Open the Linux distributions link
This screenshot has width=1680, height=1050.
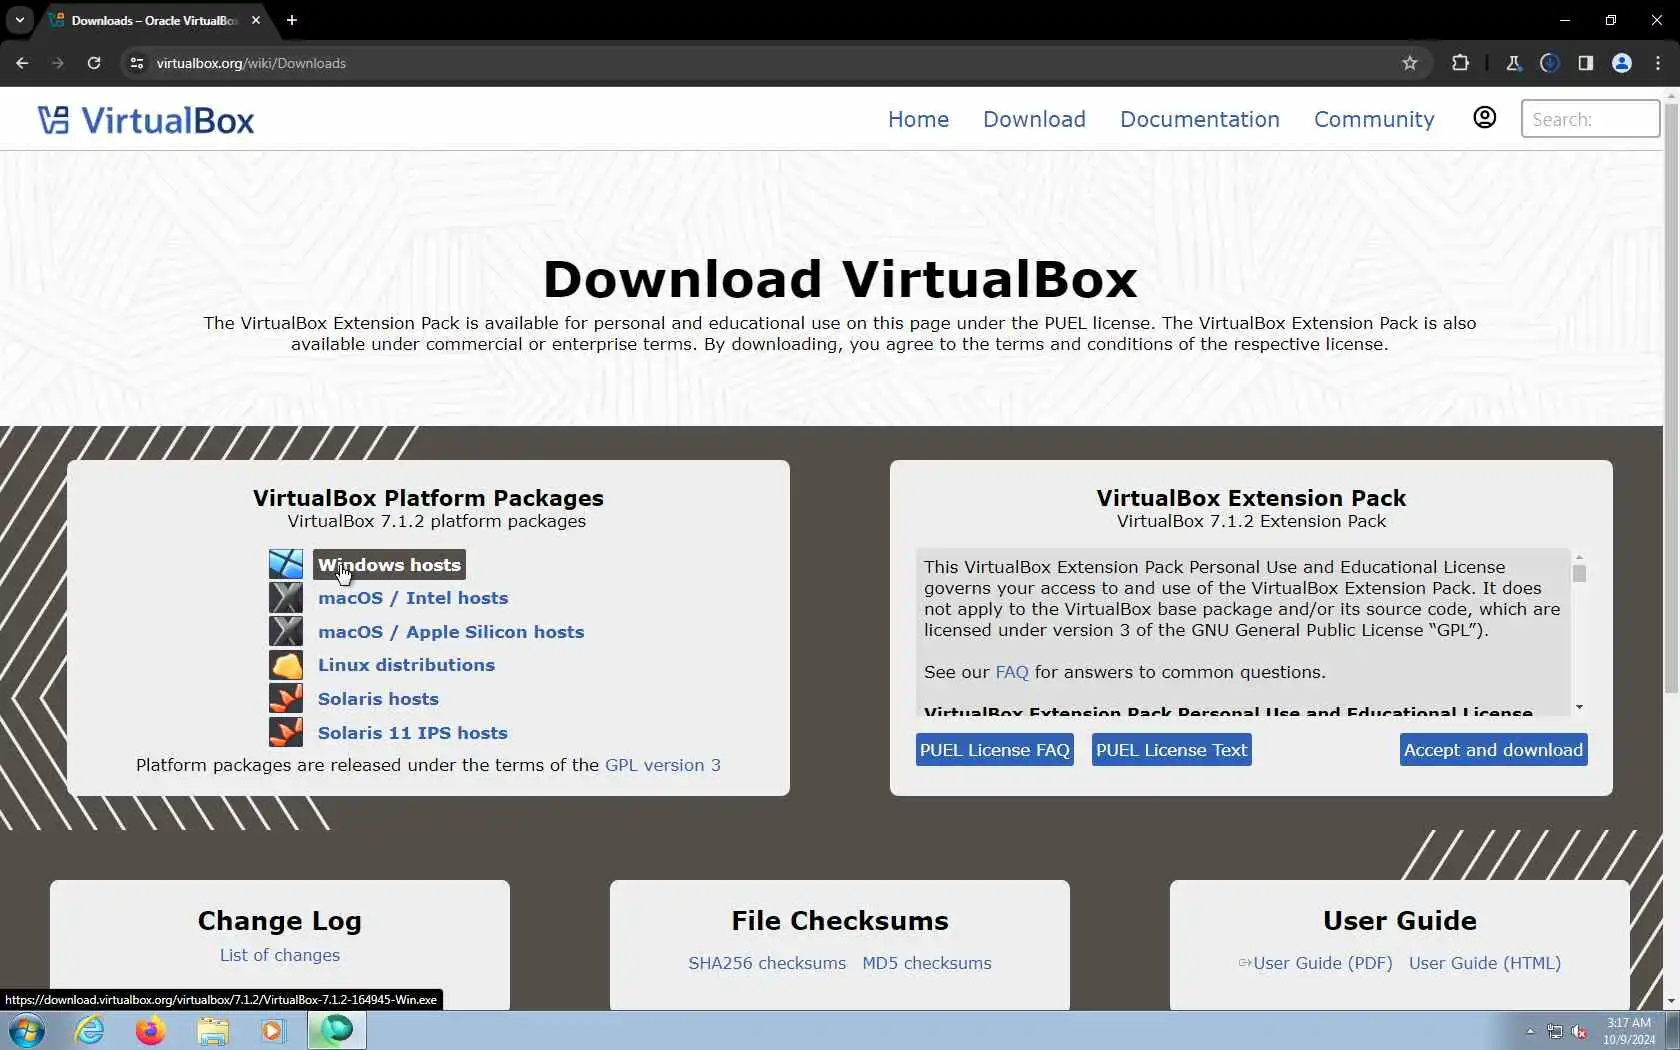click(x=406, y=665)
